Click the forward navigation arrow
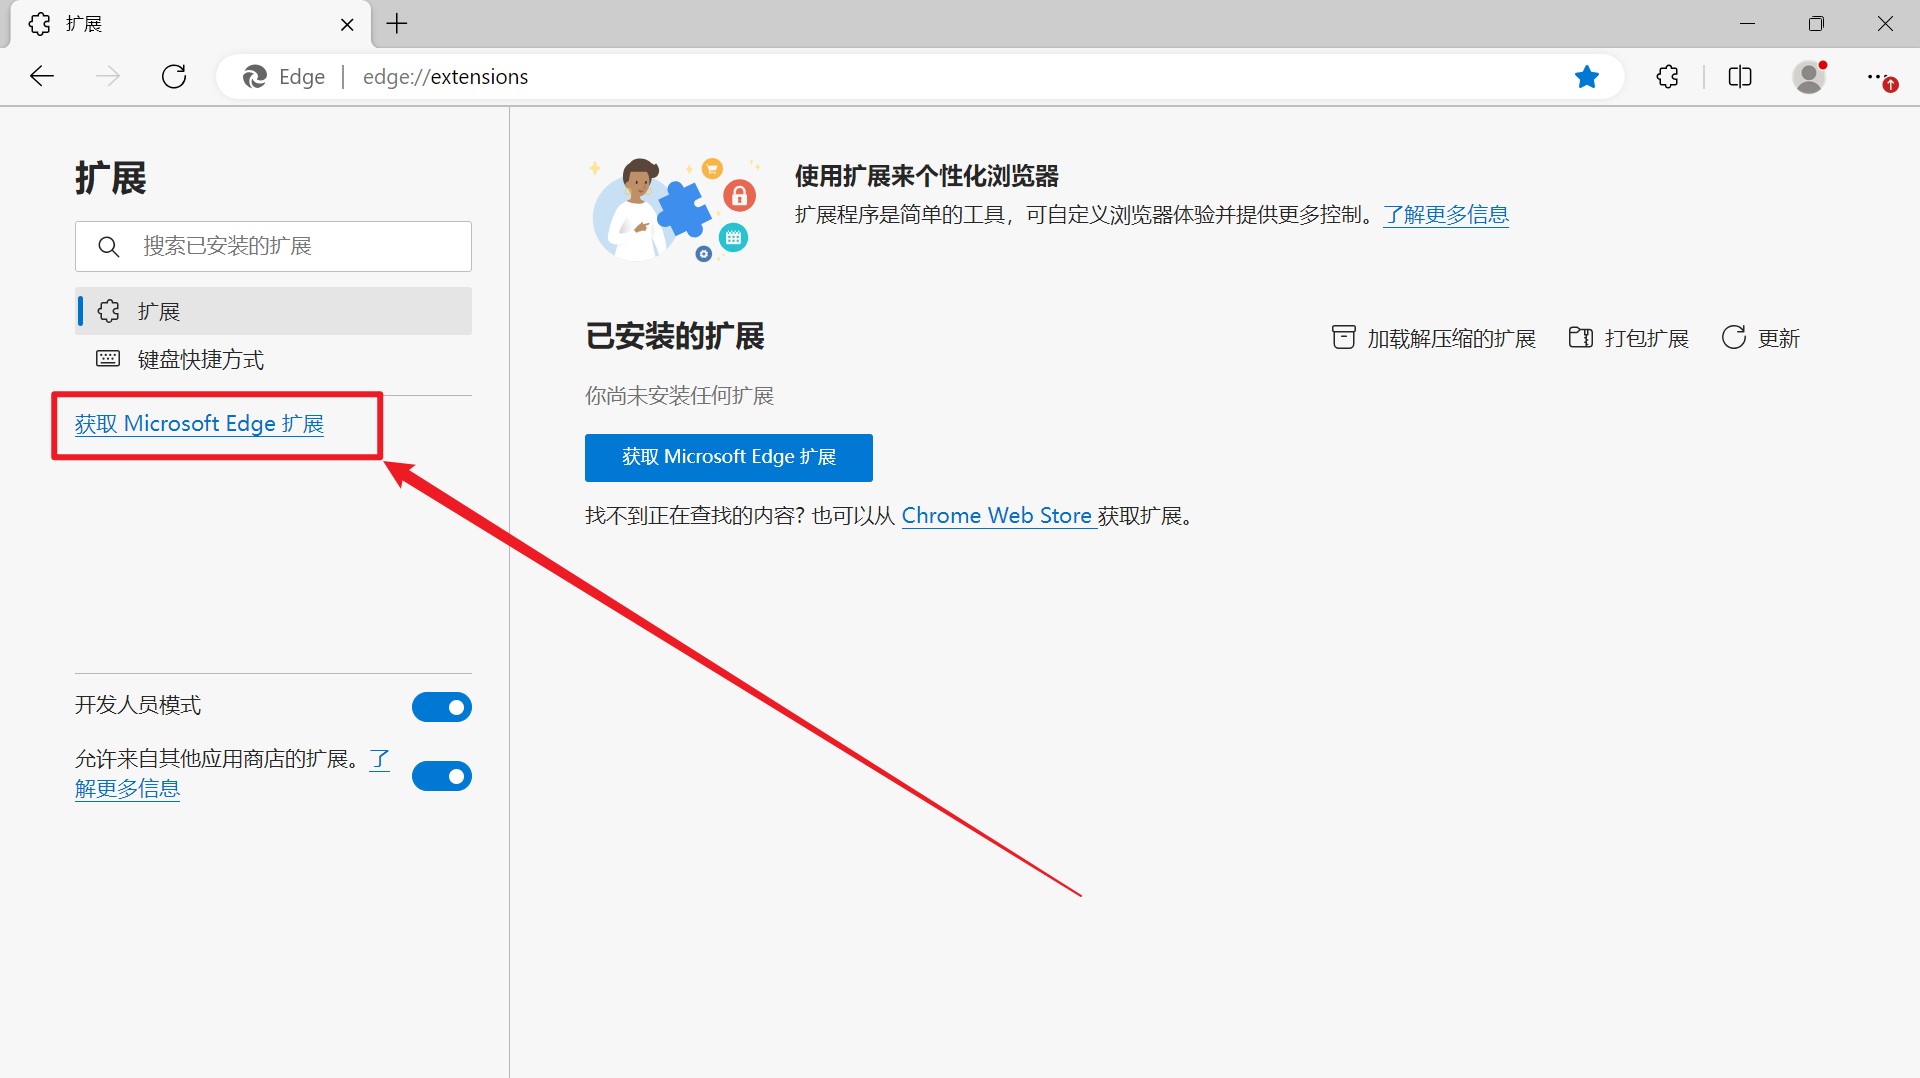 tap(108, 76)
